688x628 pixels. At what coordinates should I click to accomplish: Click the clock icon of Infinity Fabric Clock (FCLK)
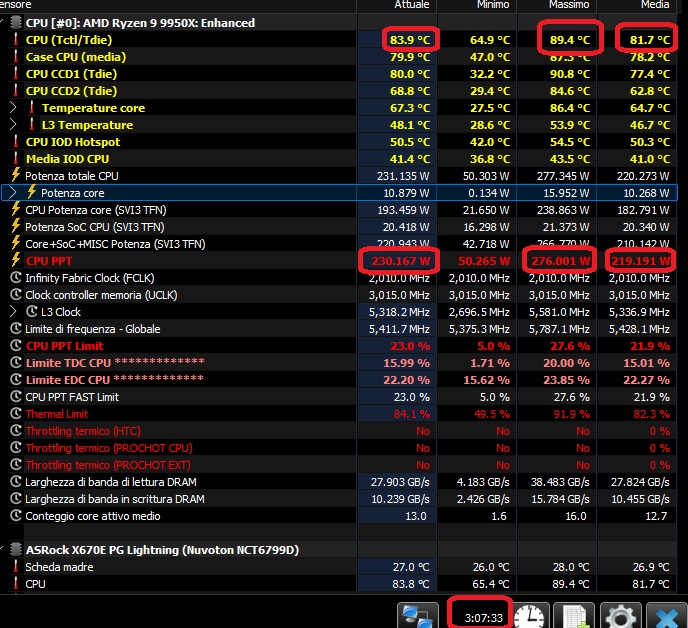(16, 277)
